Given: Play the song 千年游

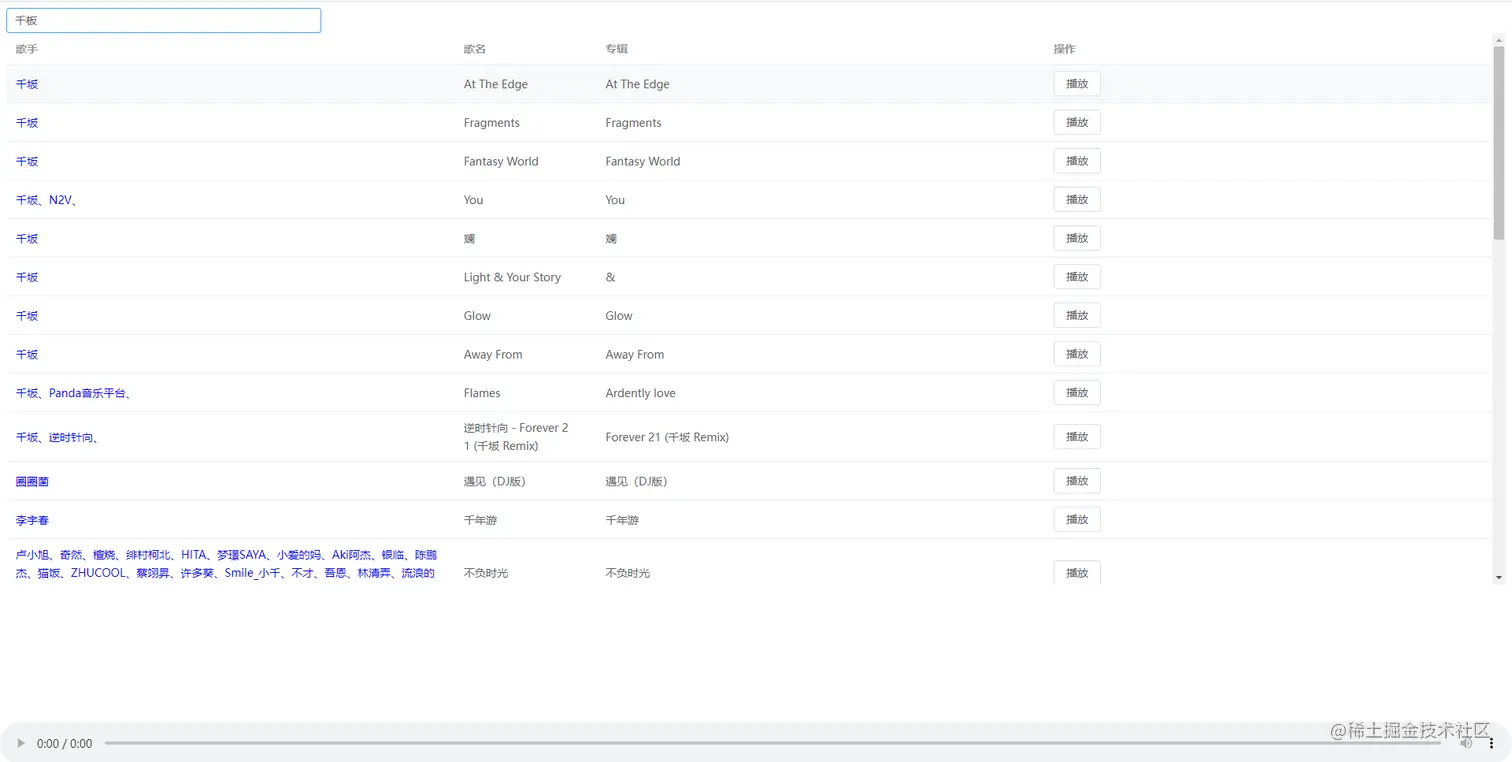Looking at the screenshot, I should (1077, 519).
